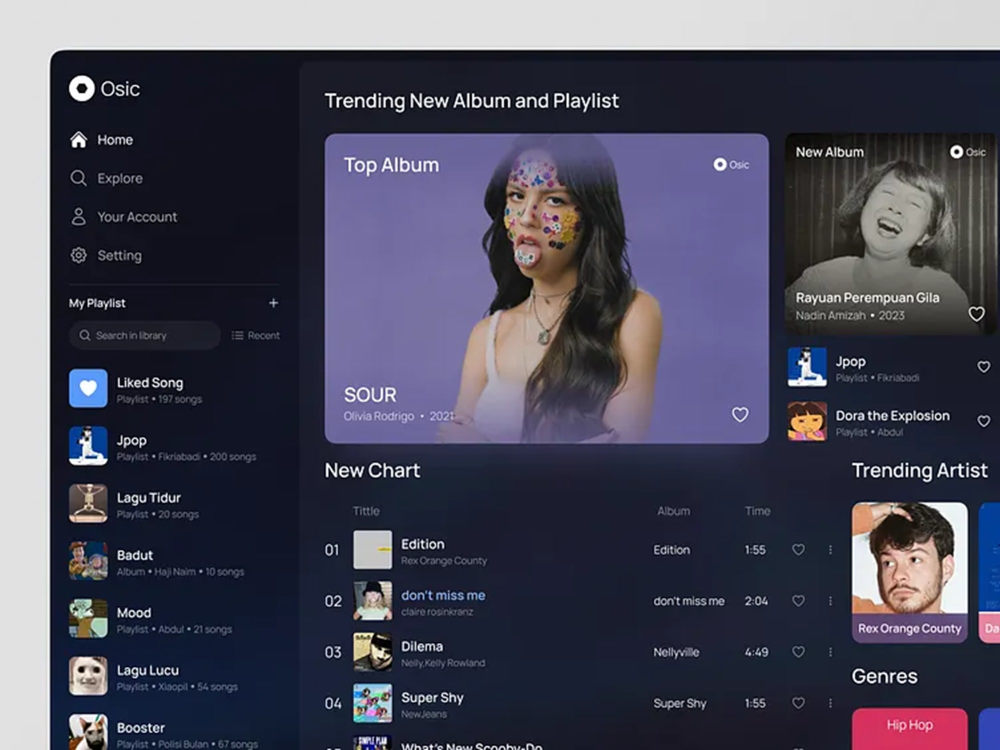The image size is (1000, 750).
Task: Click the Liked Song heart thumbnail
Action: coord(88,388)
